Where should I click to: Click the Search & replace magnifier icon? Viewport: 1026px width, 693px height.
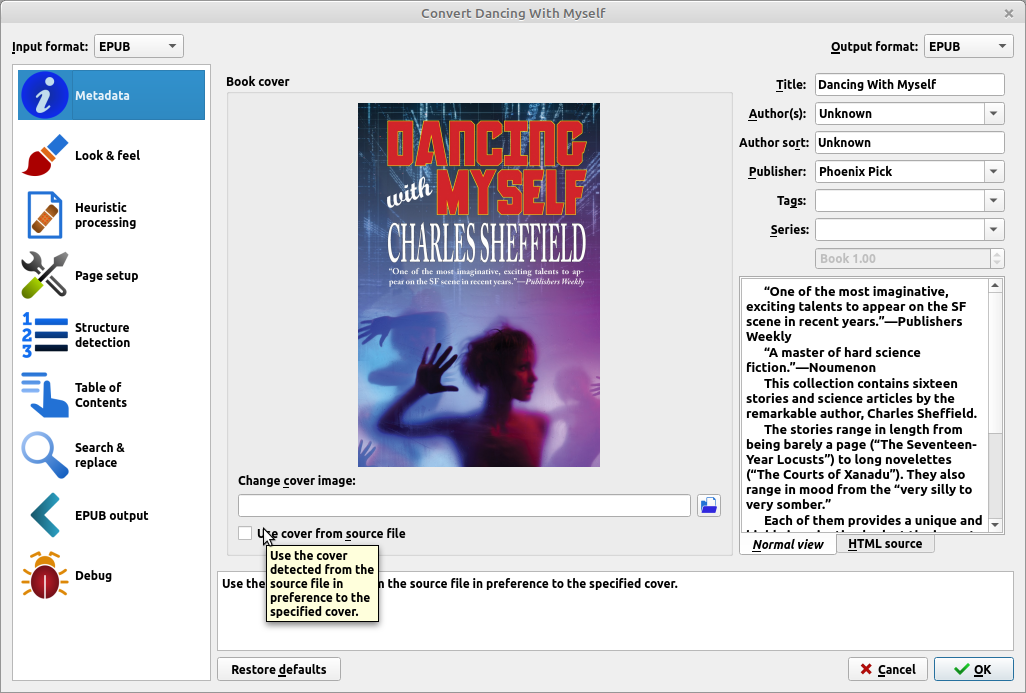point(44,455)
